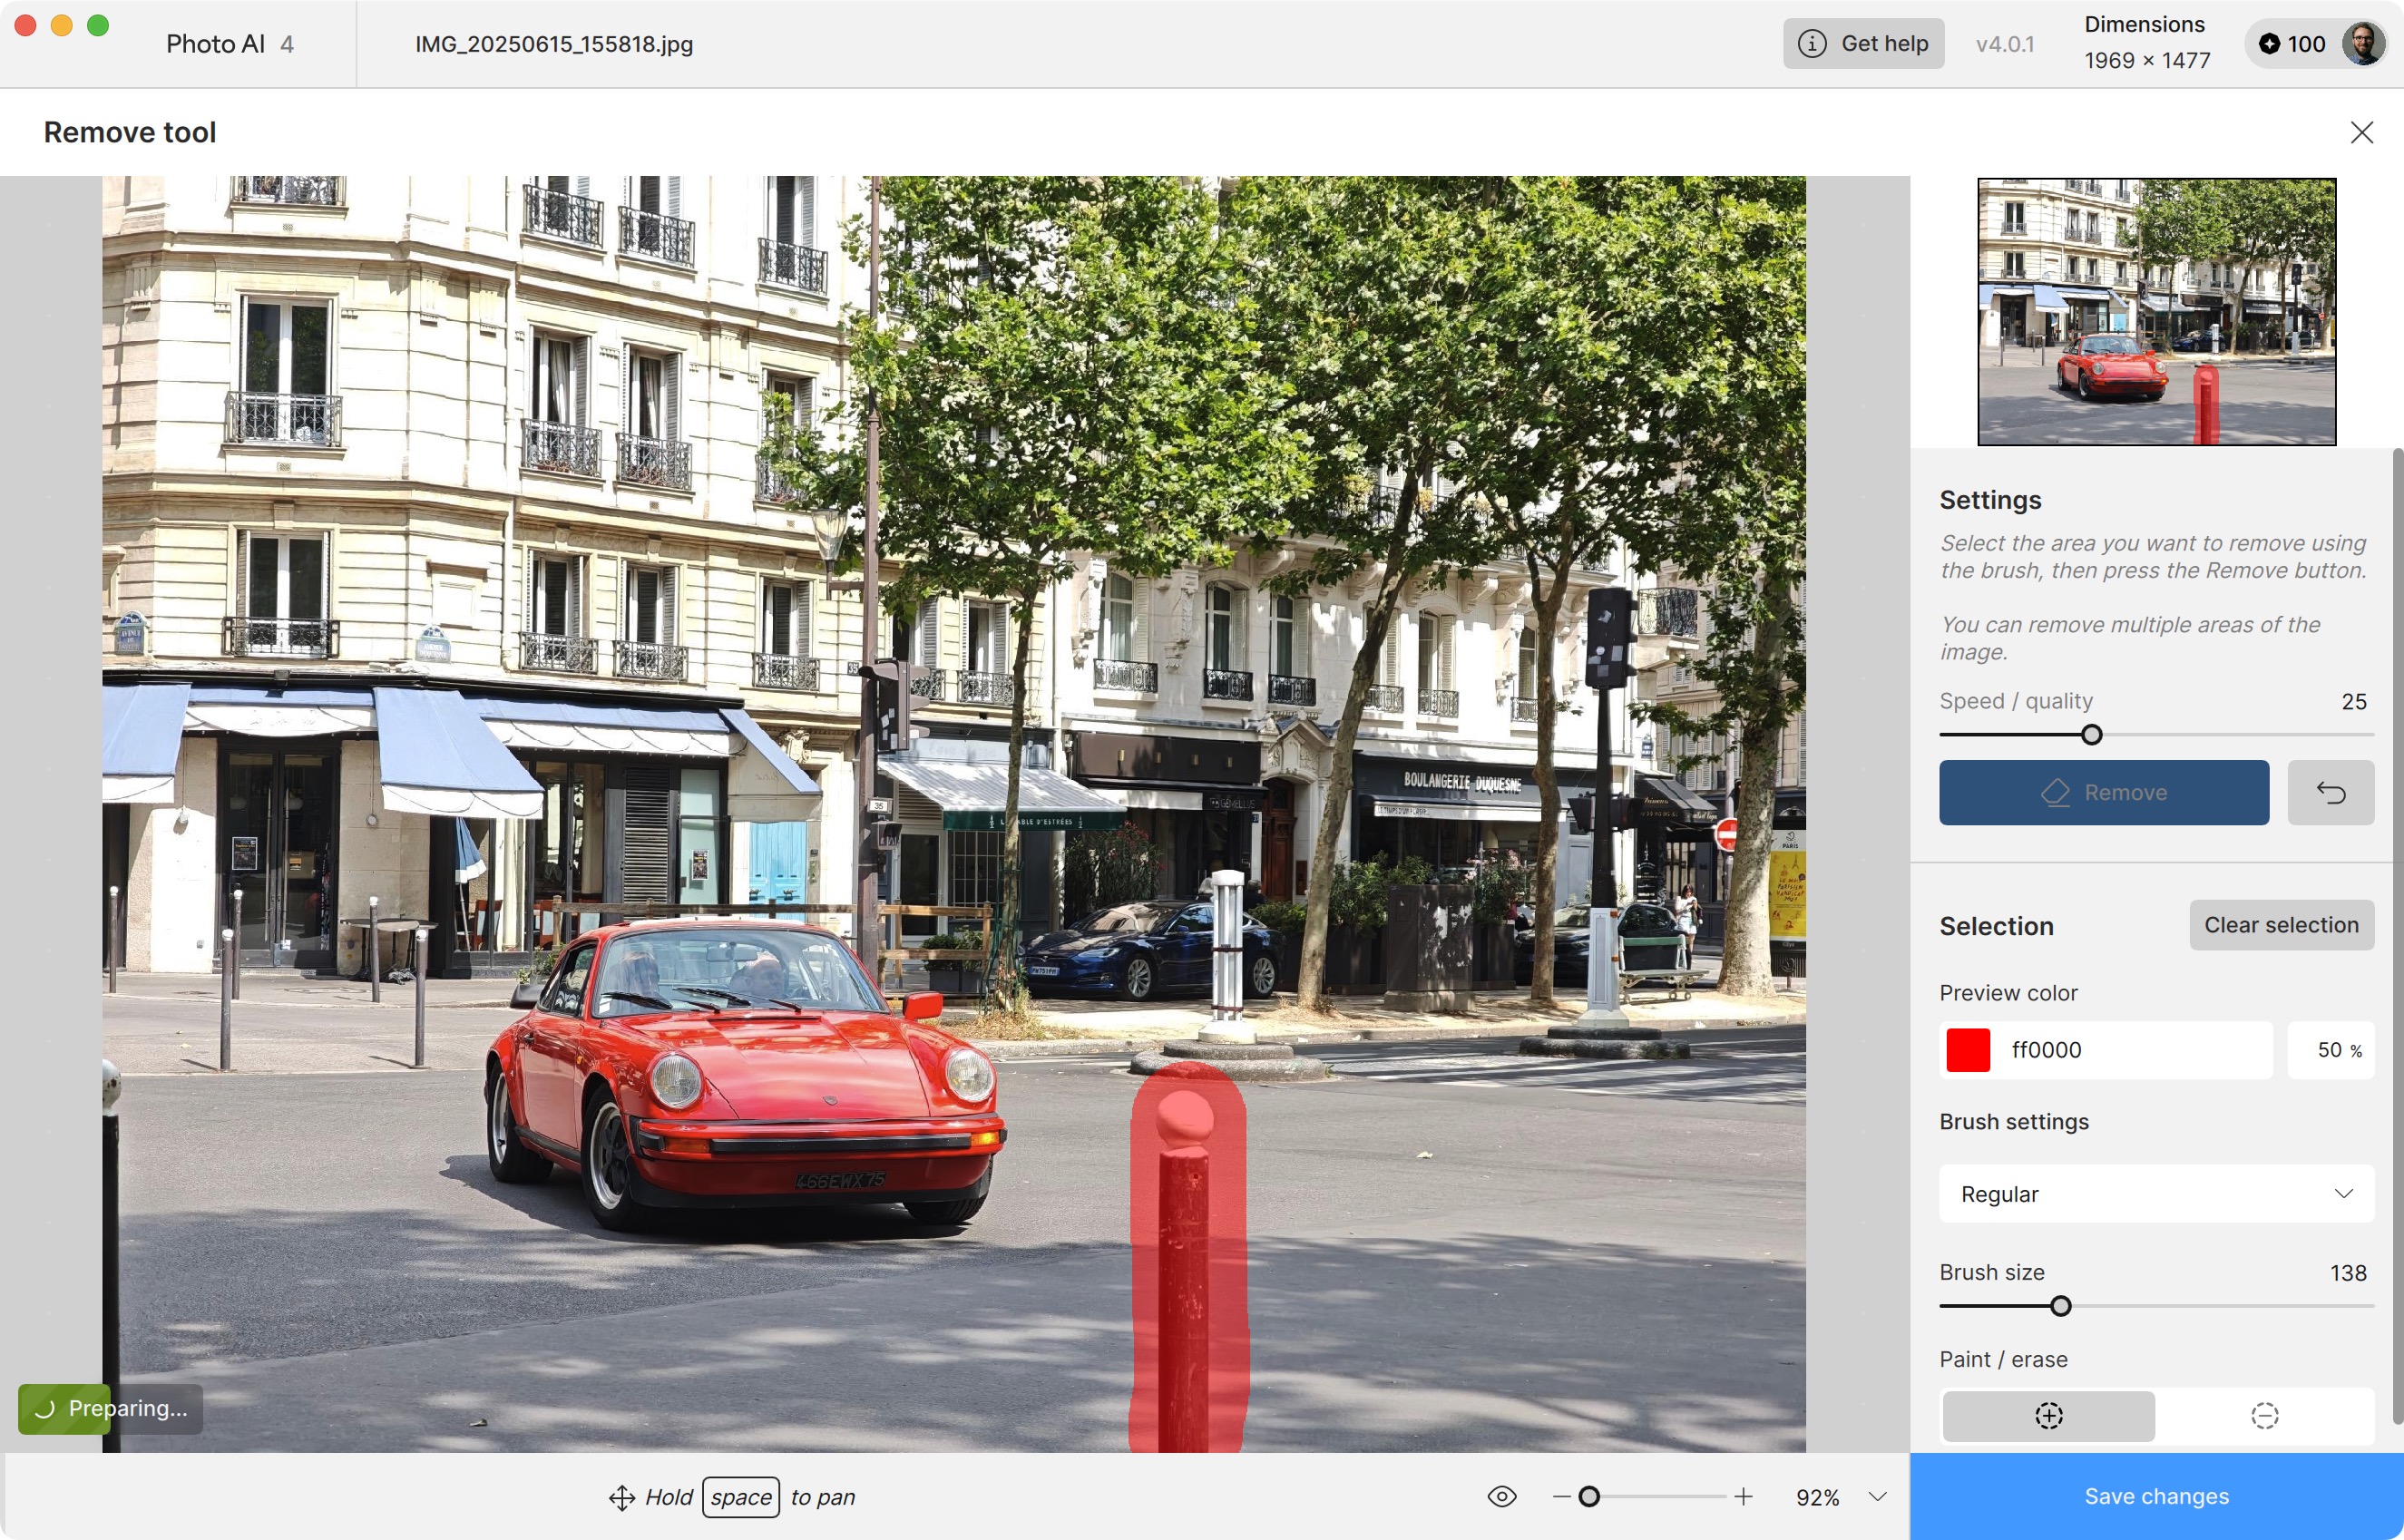The height and width of the screenshot is (1540, 2404).
Task: Click the undo arrow button beside Remove
Action: (2330, 793)
